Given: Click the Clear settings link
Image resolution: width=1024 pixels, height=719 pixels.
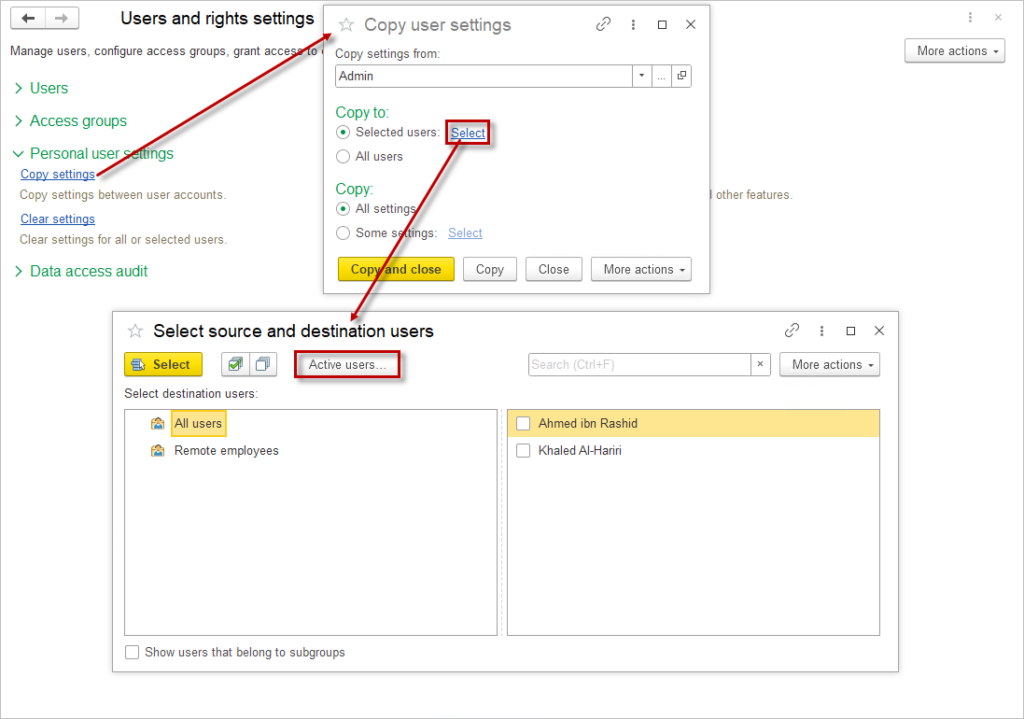Looking at the screenshot, I should 57,219.
